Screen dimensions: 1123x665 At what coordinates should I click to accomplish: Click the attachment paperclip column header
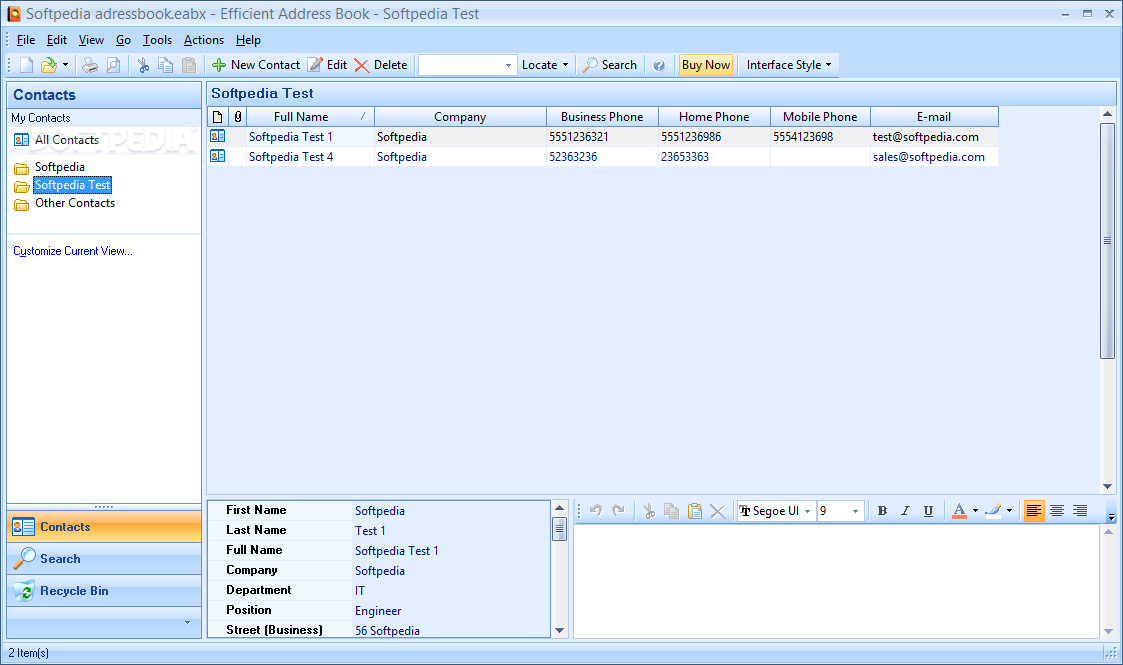click(x=238, y=117)
